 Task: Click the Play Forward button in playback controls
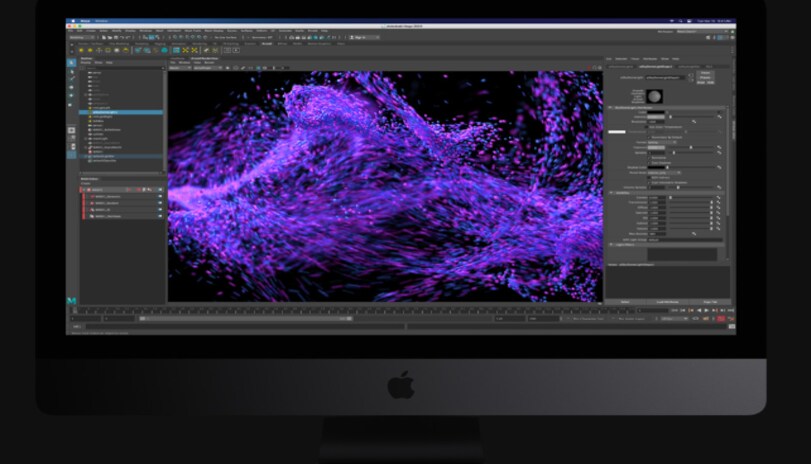point(707,310)
